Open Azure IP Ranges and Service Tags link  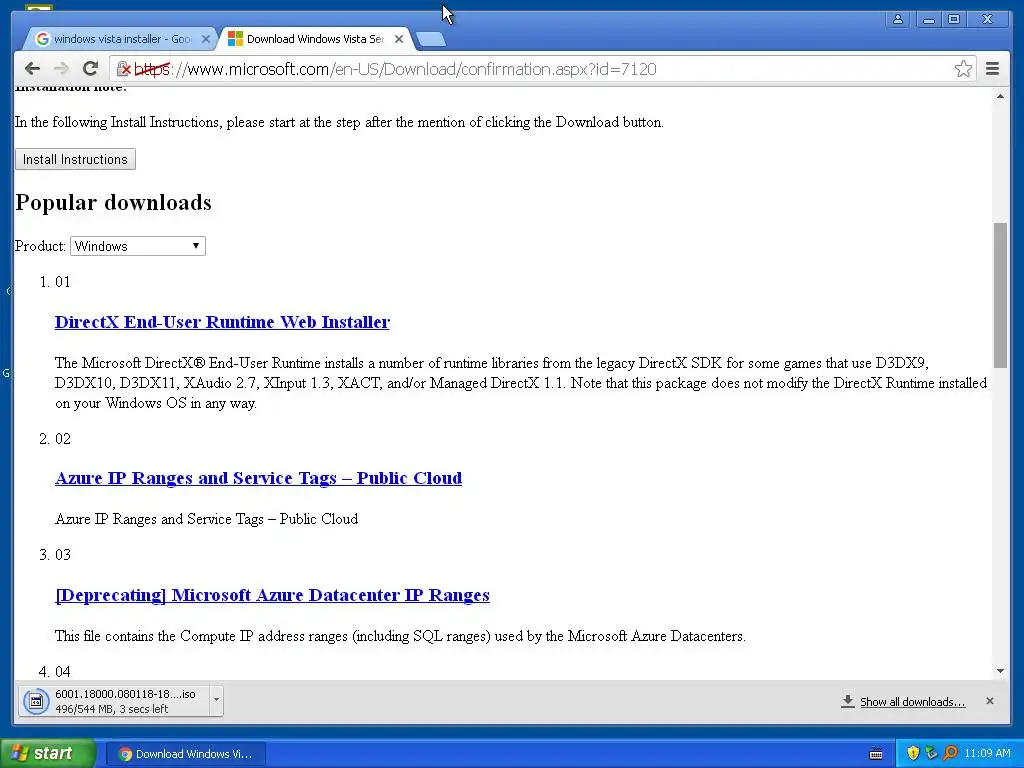[259, 478]
